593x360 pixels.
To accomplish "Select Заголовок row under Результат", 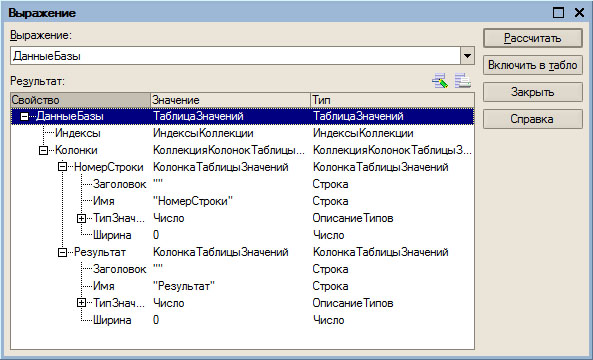I will click(x=242, y=269).
